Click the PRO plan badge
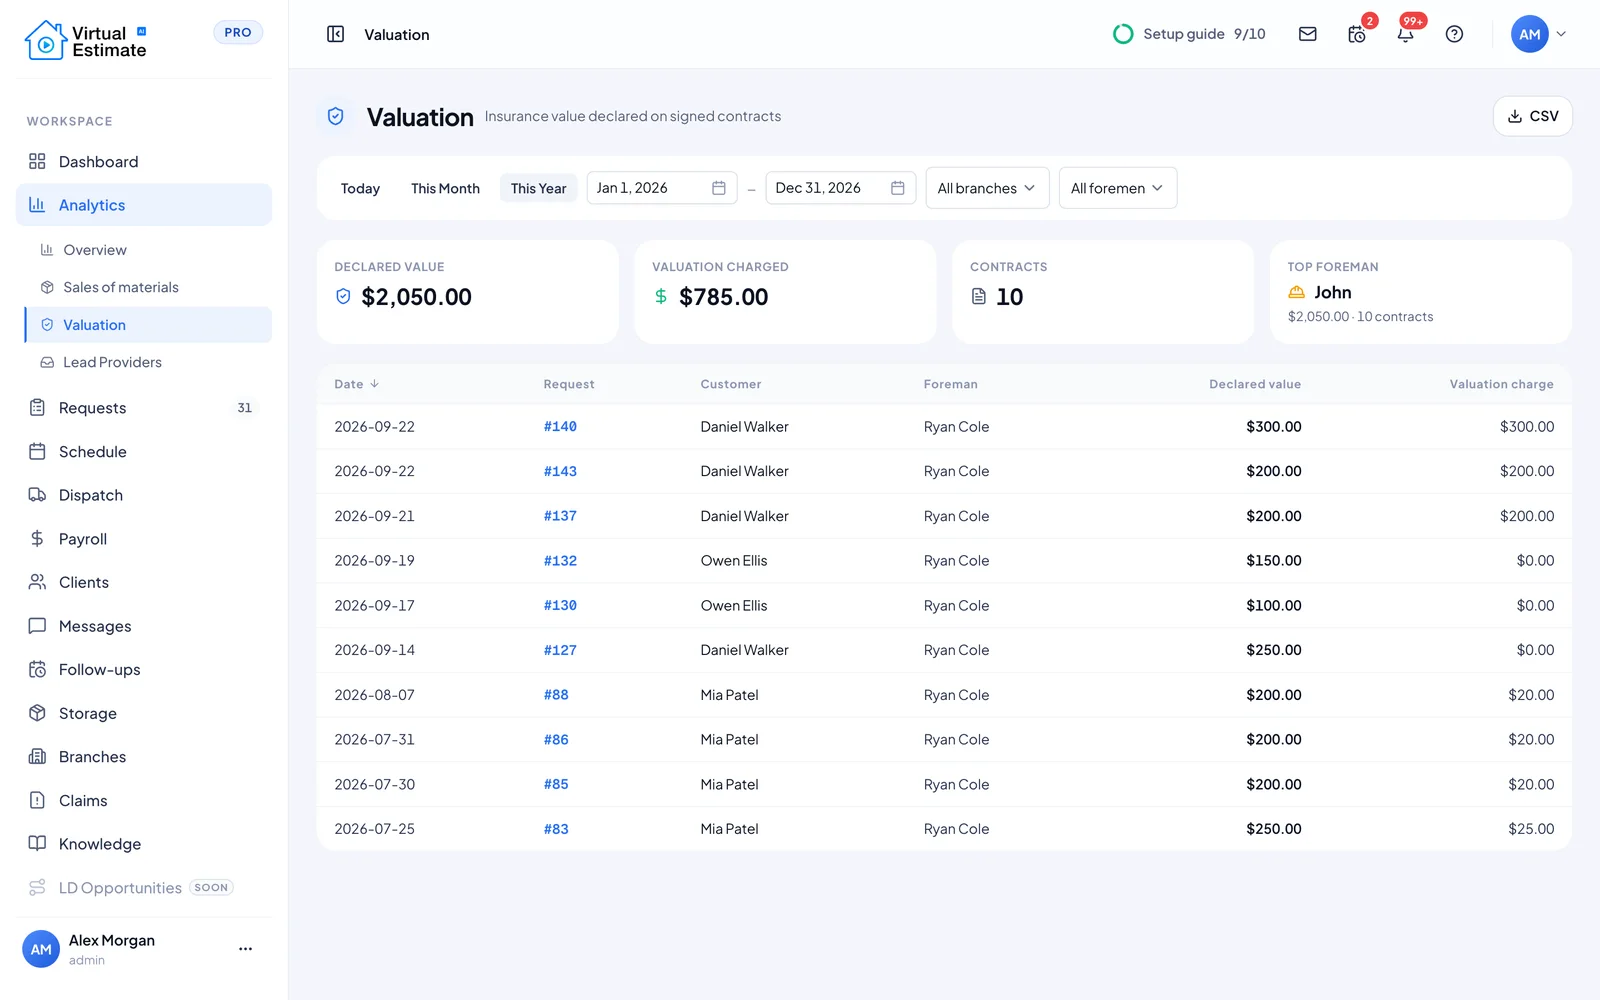 pos(238,32)
